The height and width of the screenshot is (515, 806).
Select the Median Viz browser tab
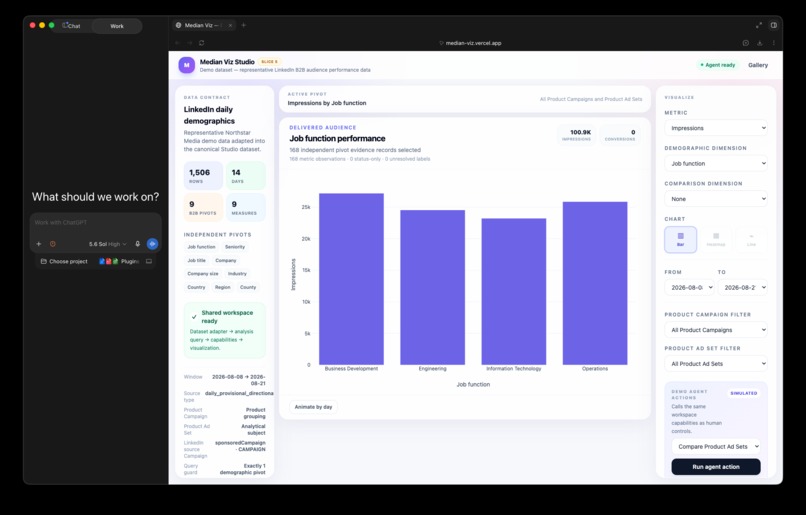pyautogui.click(x=204, y=25)
